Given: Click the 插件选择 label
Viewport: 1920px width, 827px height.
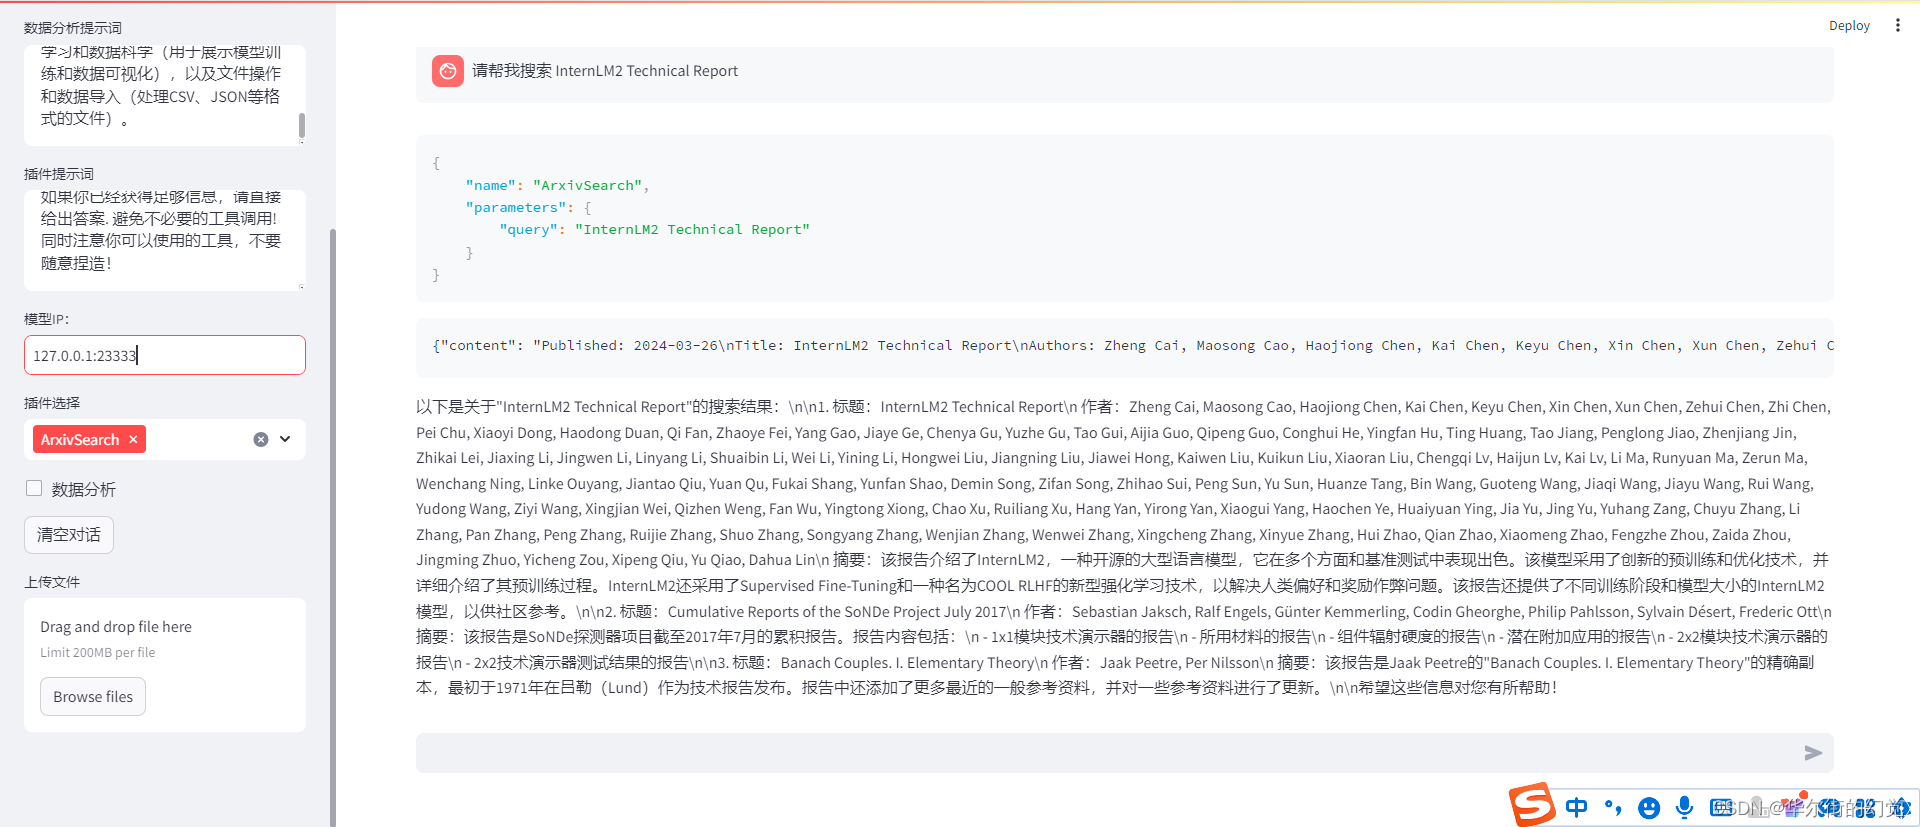Looking at the screenshot, I should pyautogui.click(x=52, y=403).
